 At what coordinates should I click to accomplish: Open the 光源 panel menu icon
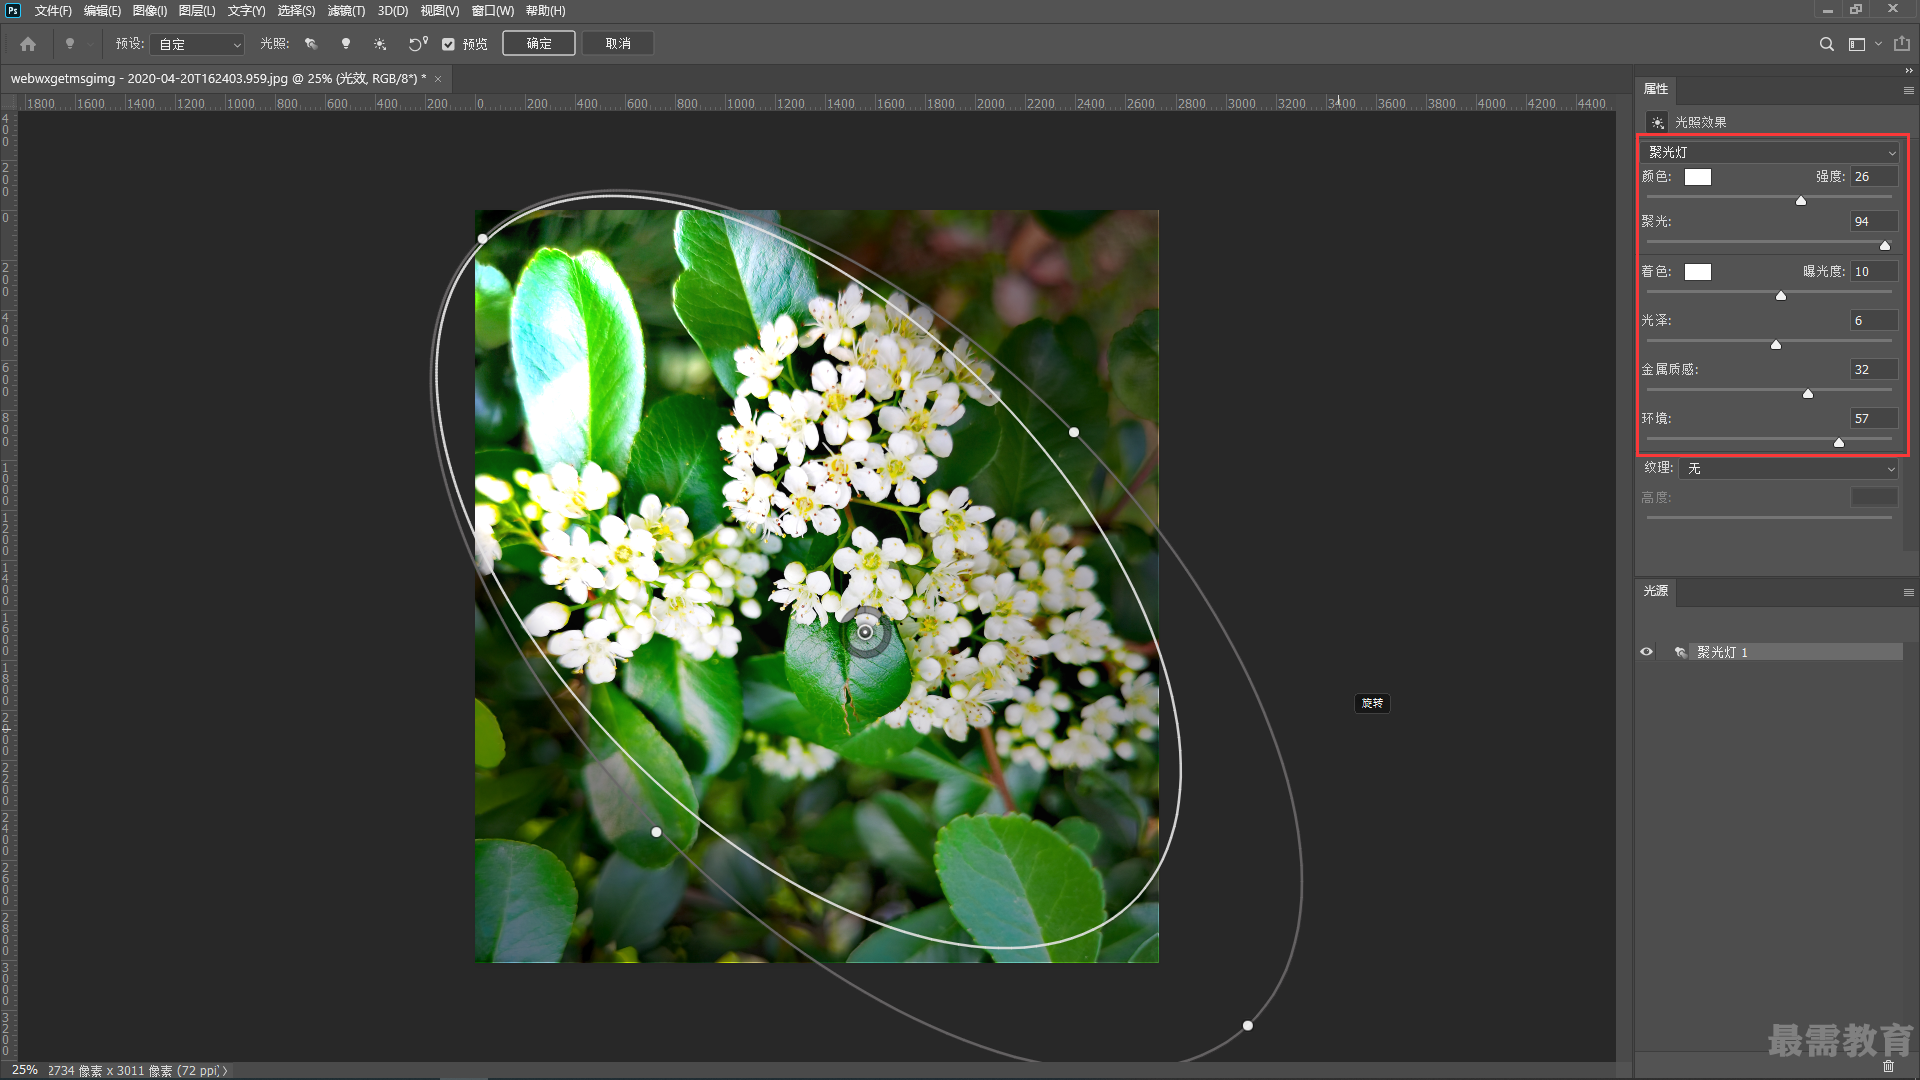(x=1908, y=592)
